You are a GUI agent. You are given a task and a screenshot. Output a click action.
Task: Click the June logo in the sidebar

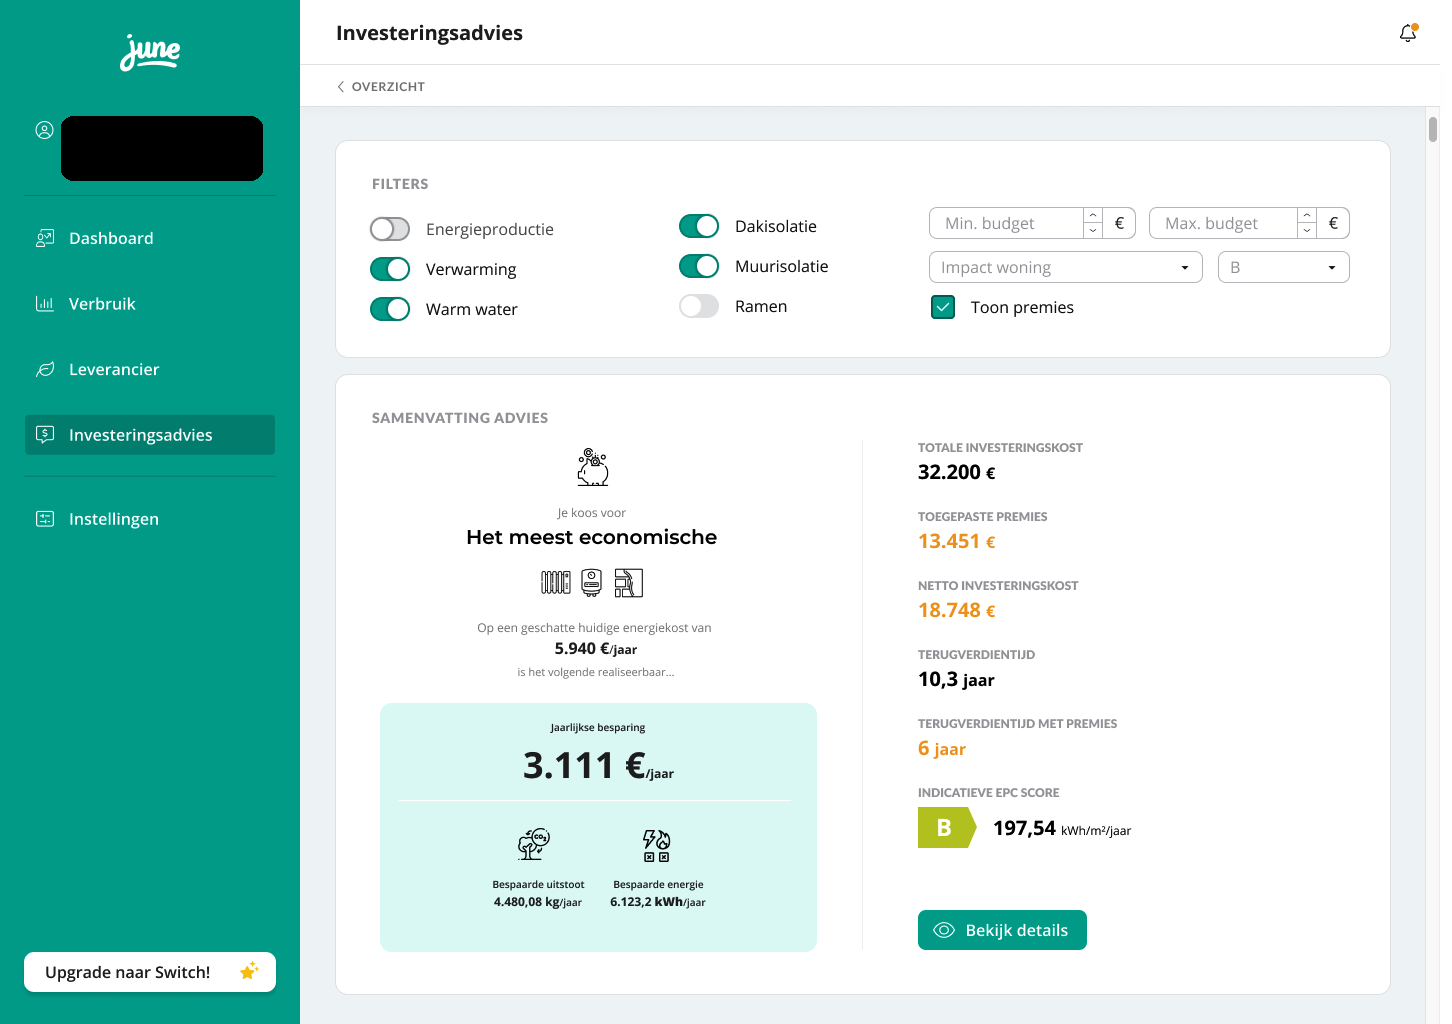[x=150, y=52]
